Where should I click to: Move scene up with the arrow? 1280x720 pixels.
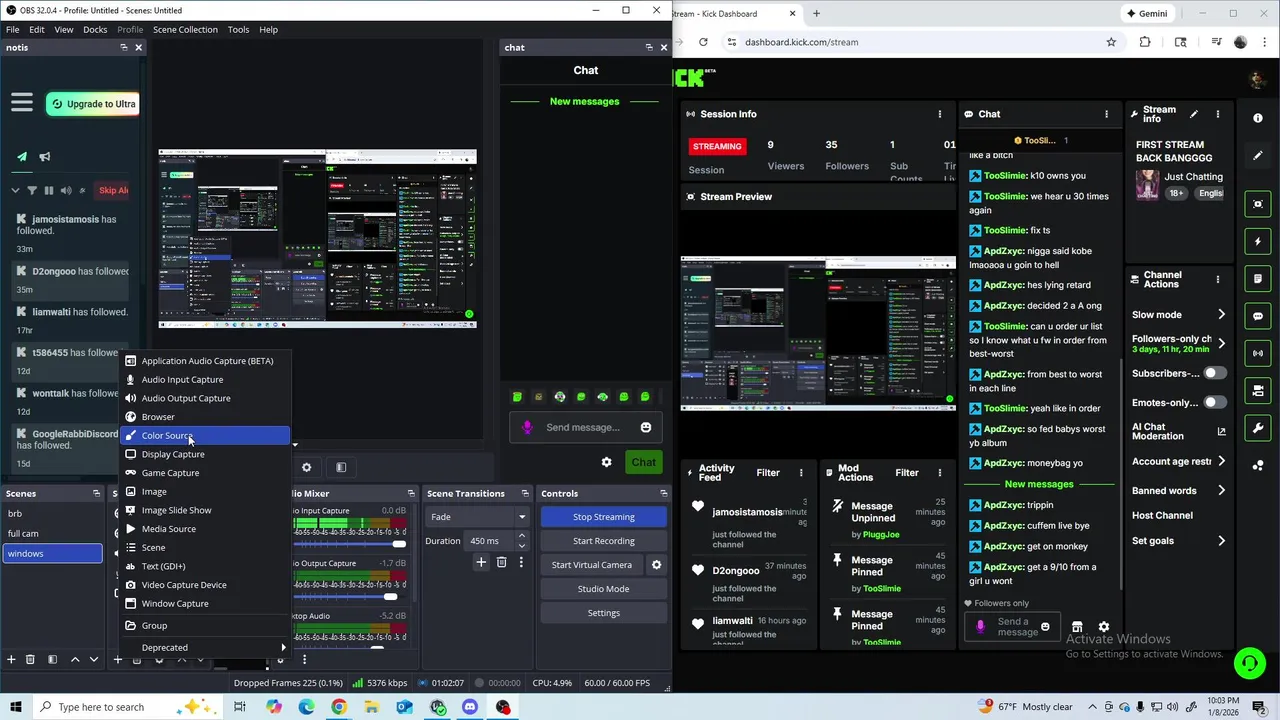pos(77,659)
